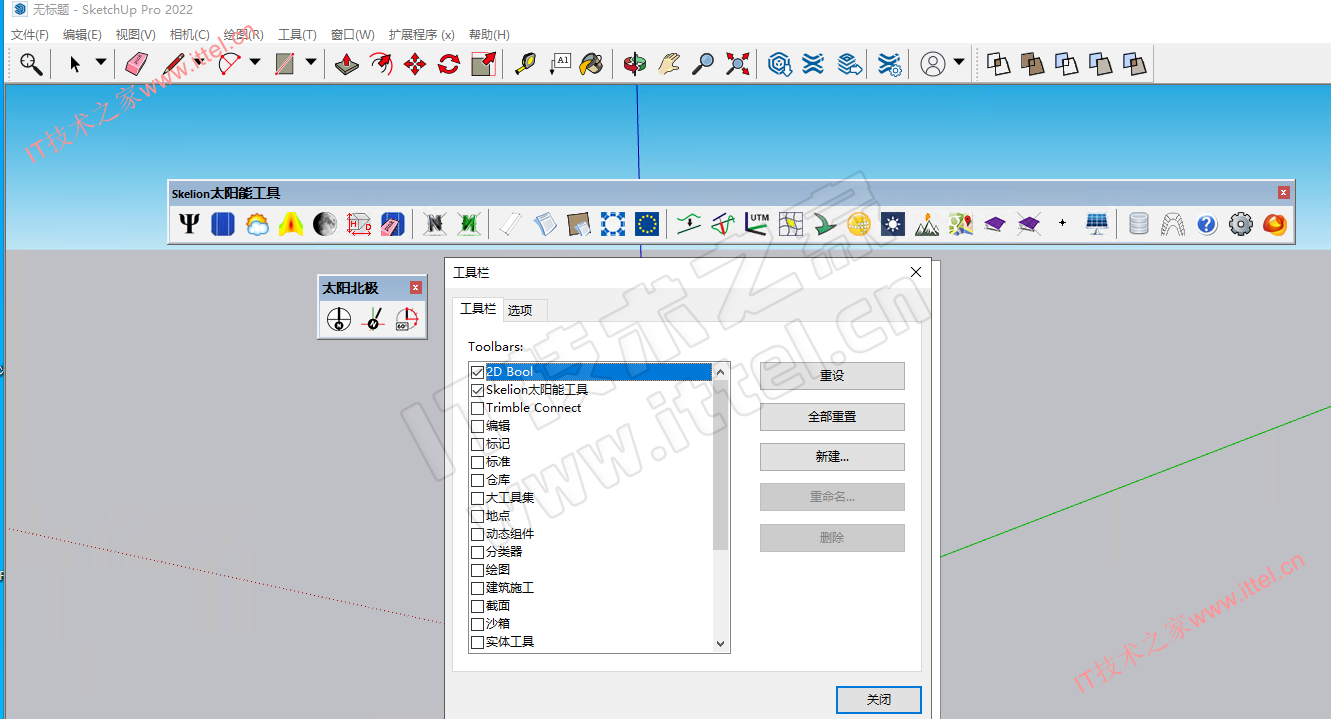Enable the Trimble Connect toolbar checkbox
Screen dimensions: 1331x719
(x=477, y=408)
